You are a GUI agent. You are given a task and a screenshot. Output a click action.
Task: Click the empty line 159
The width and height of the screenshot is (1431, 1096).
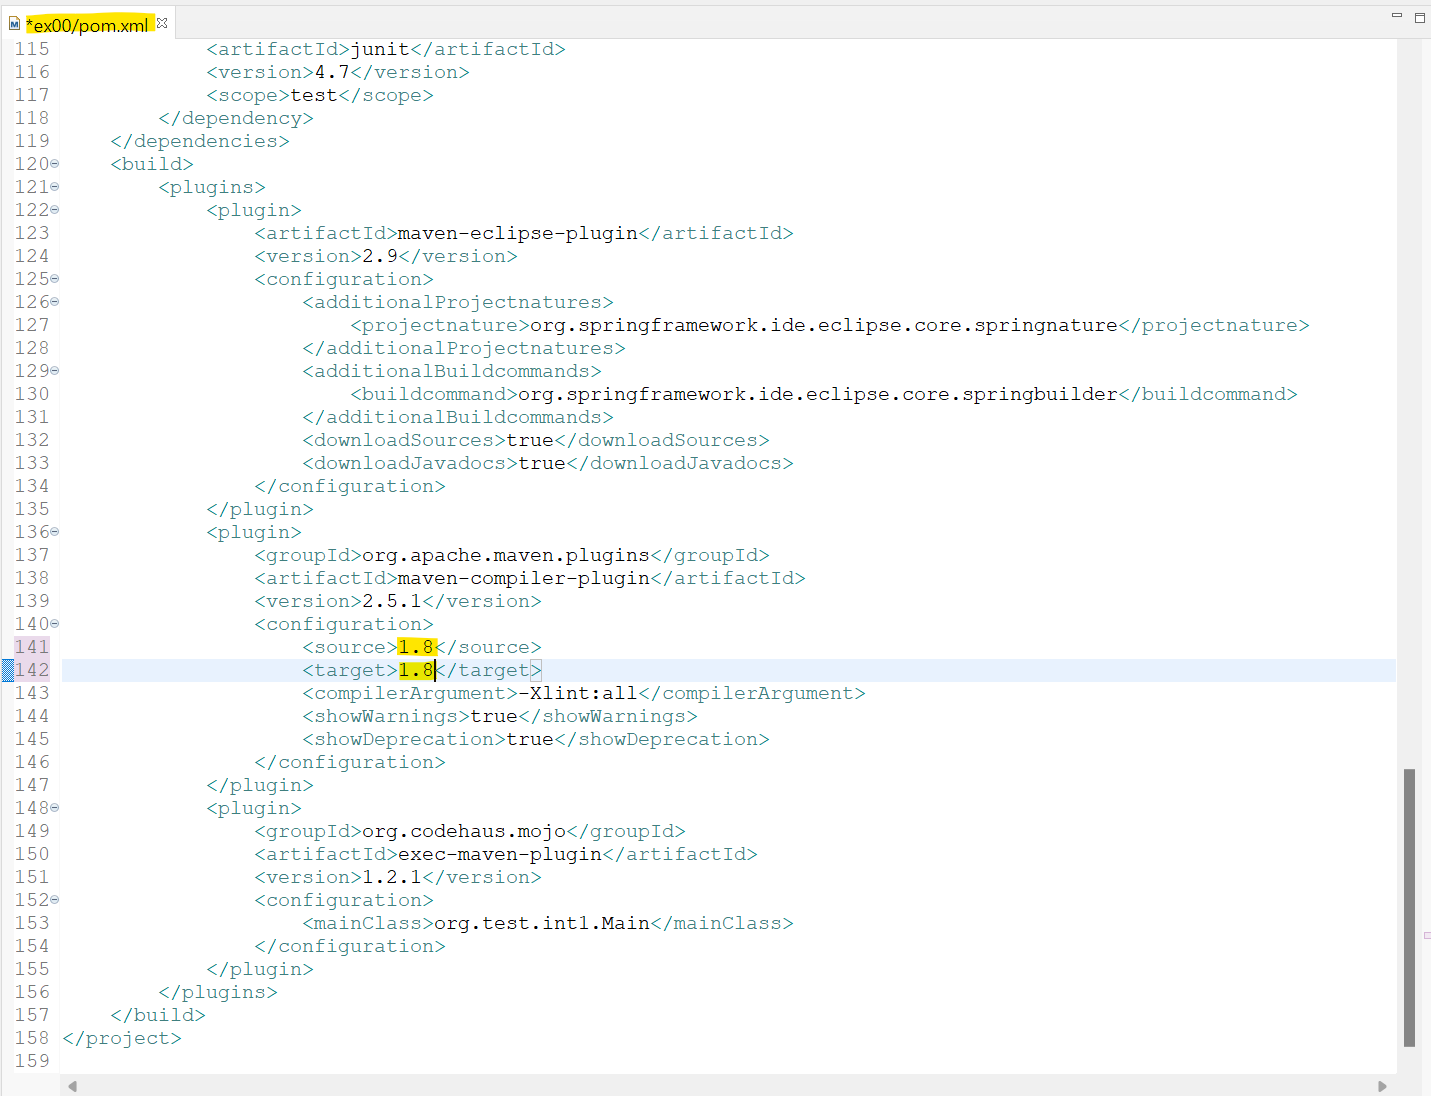728,1061
